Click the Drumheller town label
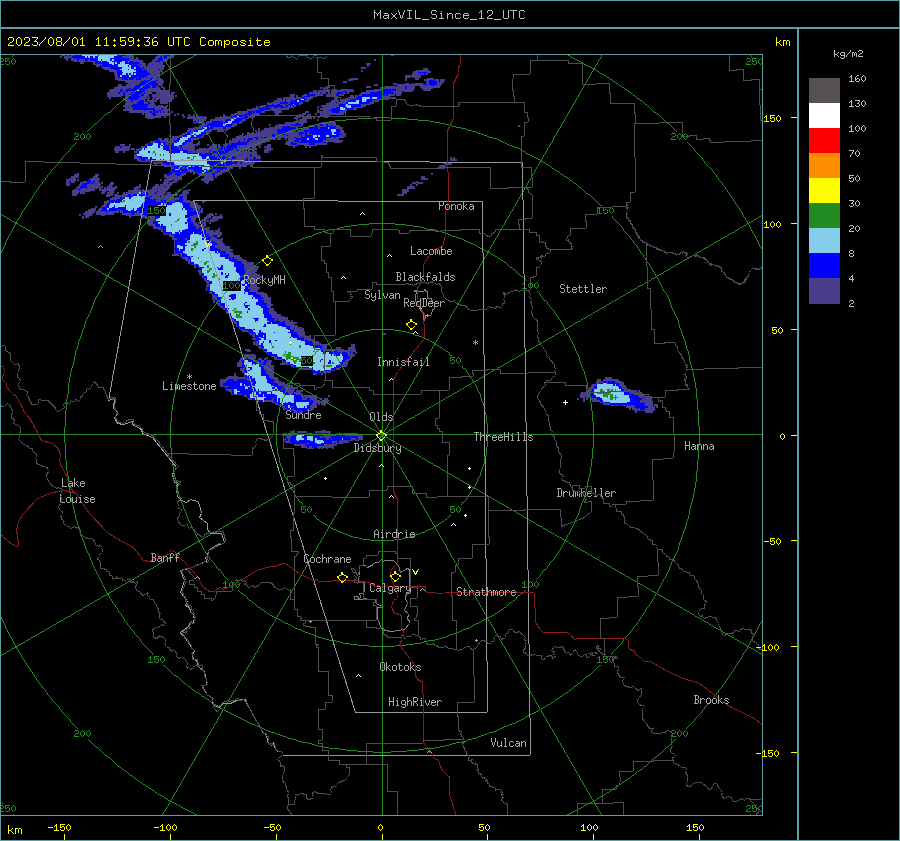This screenshot has height=841, width=900. click(586, 493)
